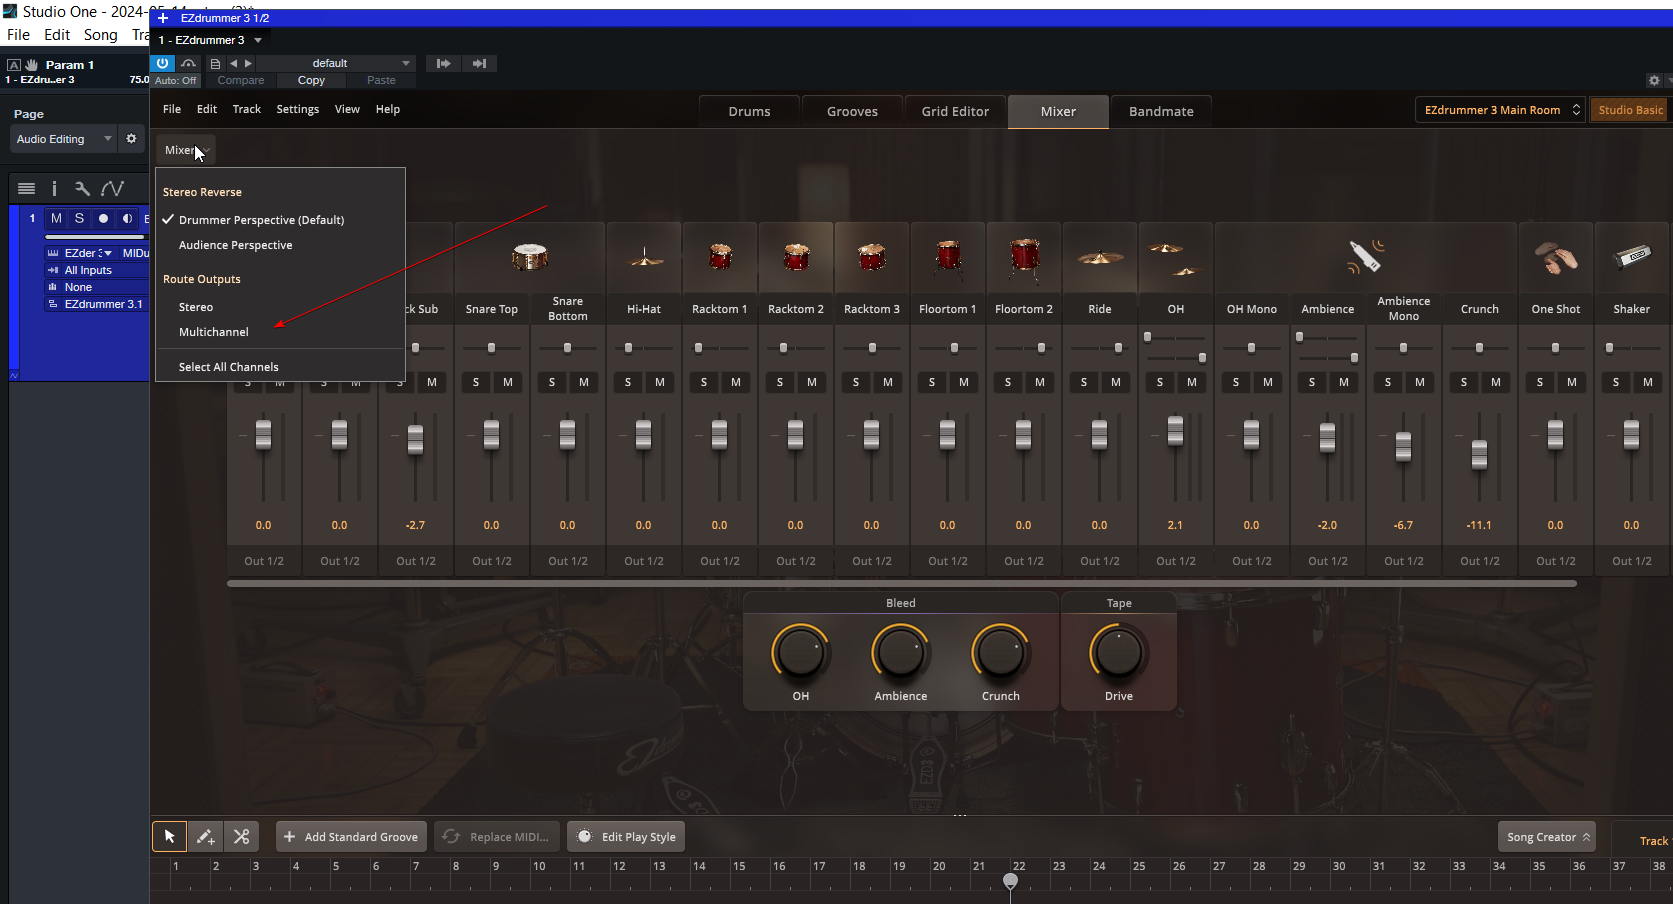The image size is (1673, 904).
Task: Select Audience Perspective option
Action: click(236, 245)
